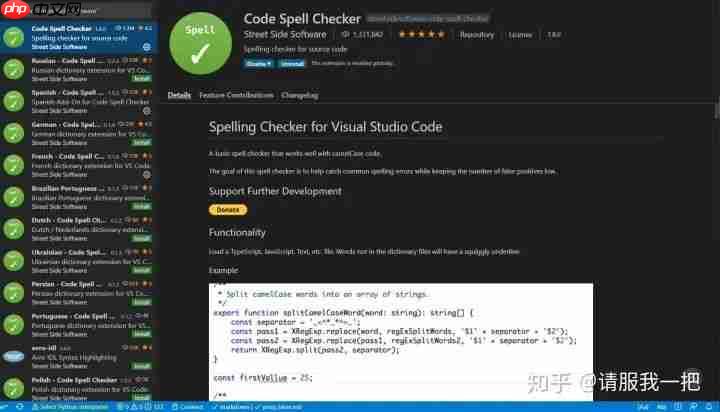
Task: Click 'Support Further Development' heading
Action: pos(275,191)
